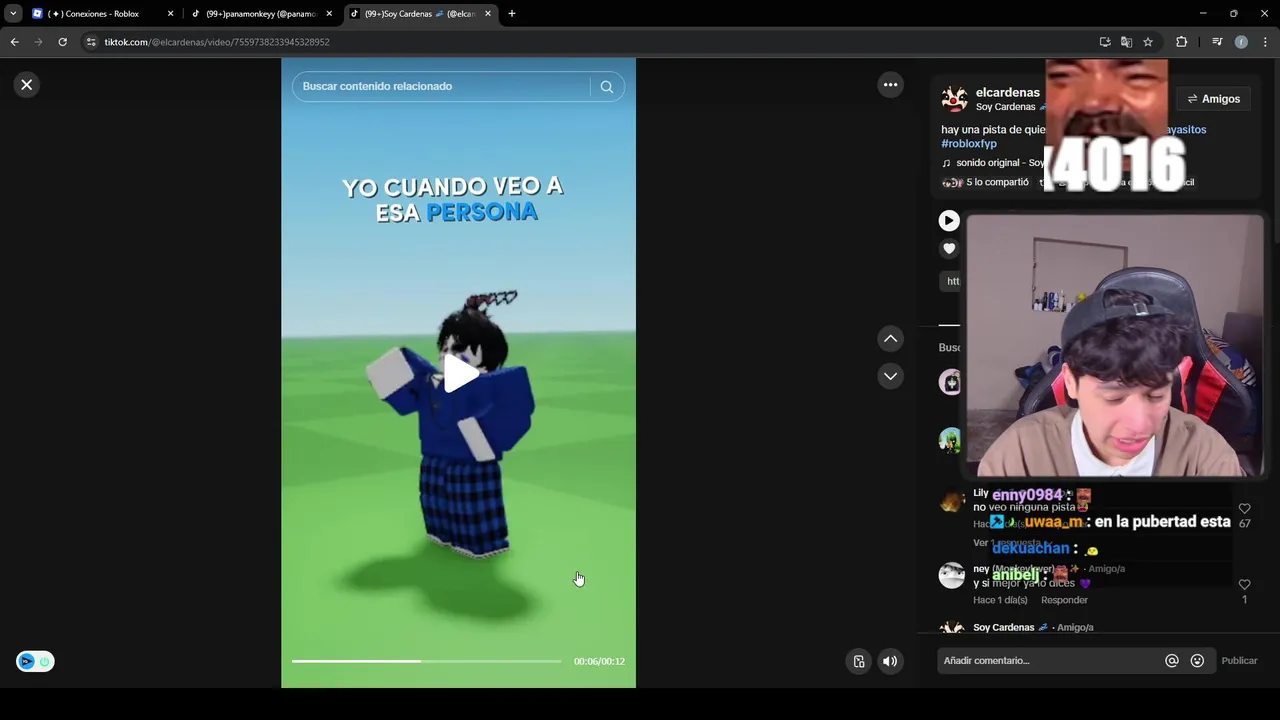This screenshot has height=720, width=1280.
Task: Click the floating player pill widget at bottom-left
Action: (35, 661)
